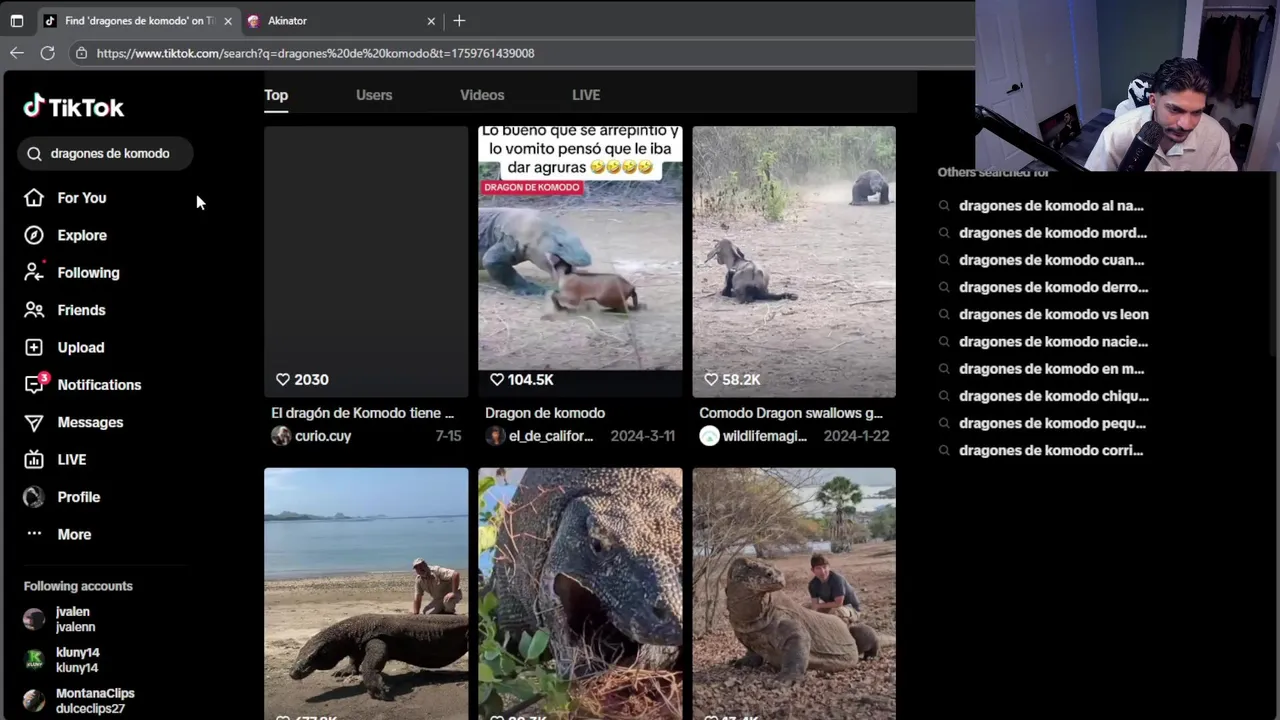The image size is (1280, 720).
Task: Click the Messages paper-plane icon
Action: [x=34, y=422]
